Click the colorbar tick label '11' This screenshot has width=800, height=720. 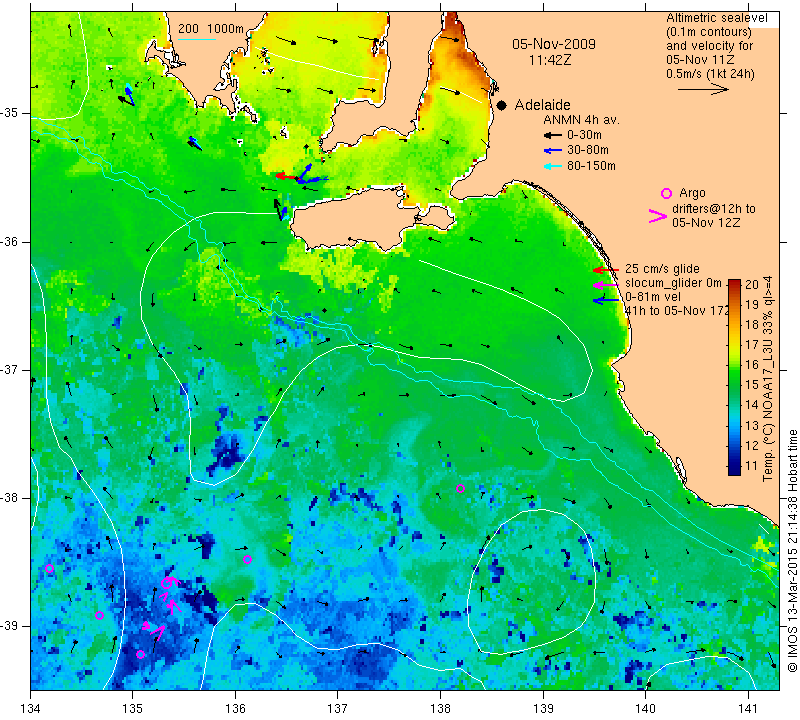tap(752, 465)
